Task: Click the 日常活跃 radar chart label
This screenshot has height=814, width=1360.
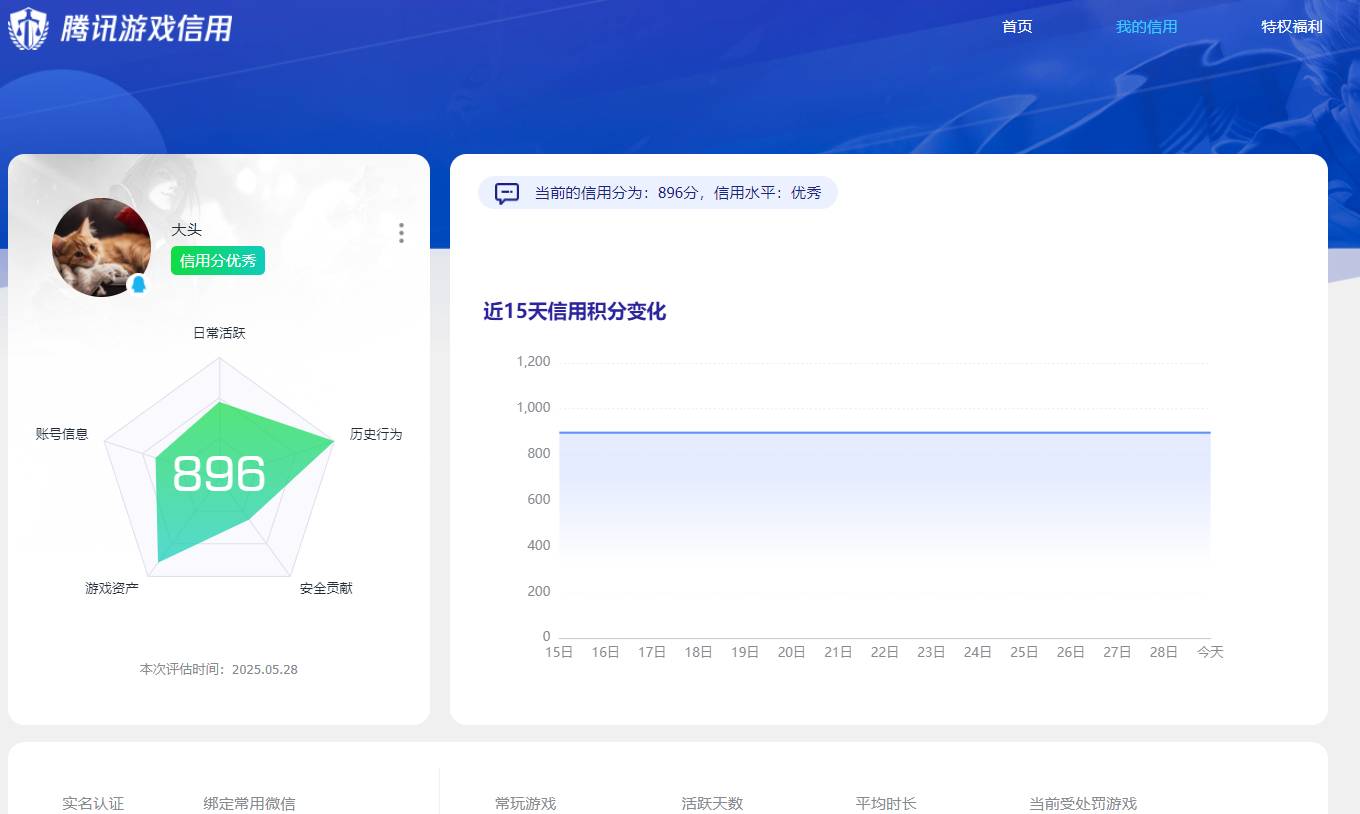Action: point(218,333)
